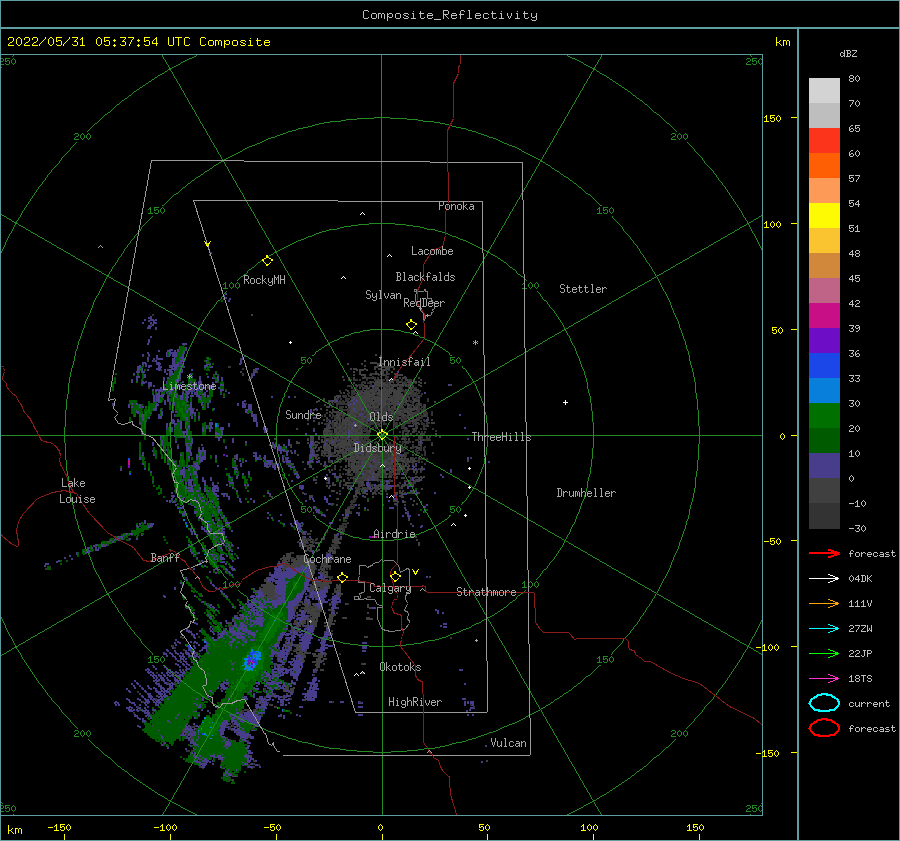Click the Strathmore town label
The width and height of the screenshot is (900, 841).
[x=486, y=592]
